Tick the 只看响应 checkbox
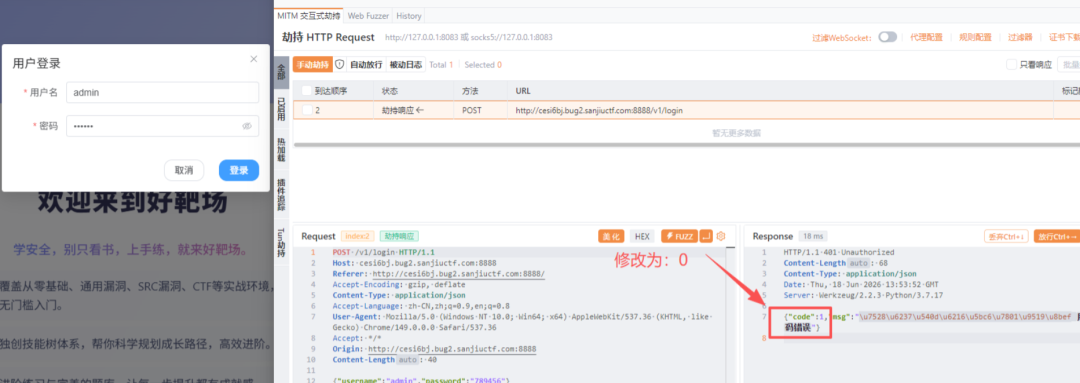The width and height of the screenshot is (1080, 383). coord(1011,65)
